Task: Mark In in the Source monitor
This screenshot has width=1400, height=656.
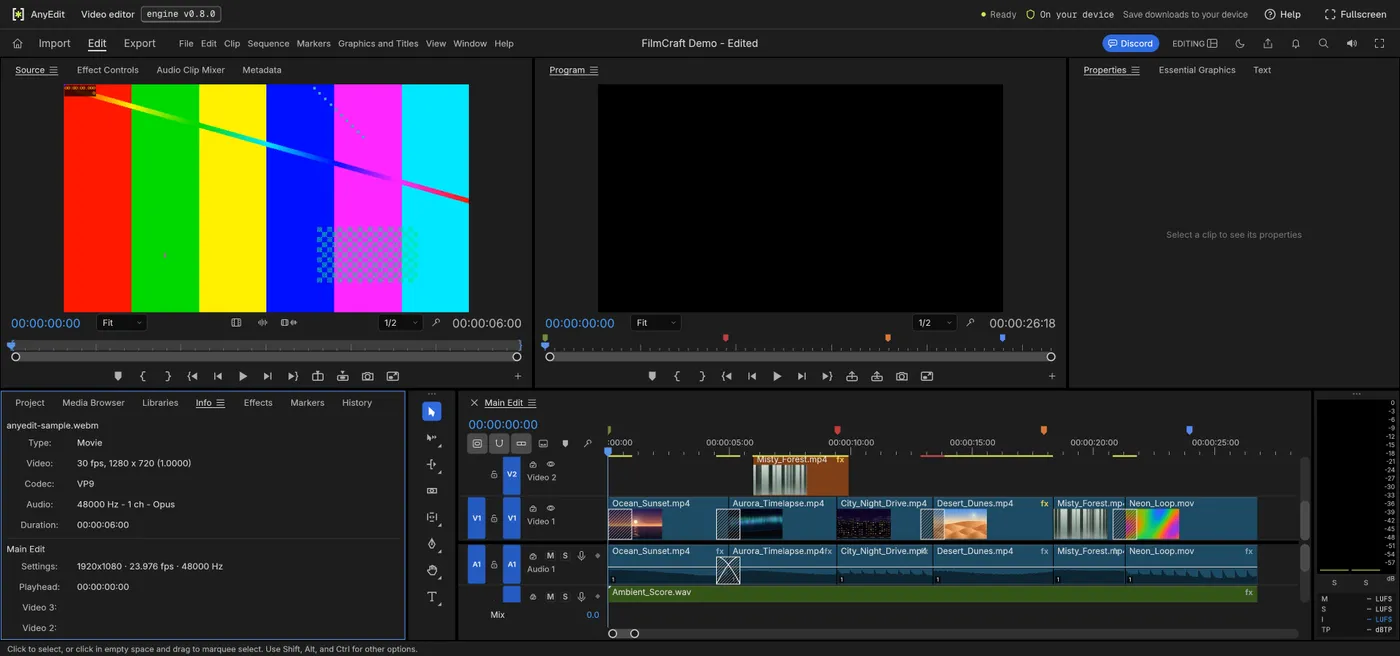Action: point(142,376)
